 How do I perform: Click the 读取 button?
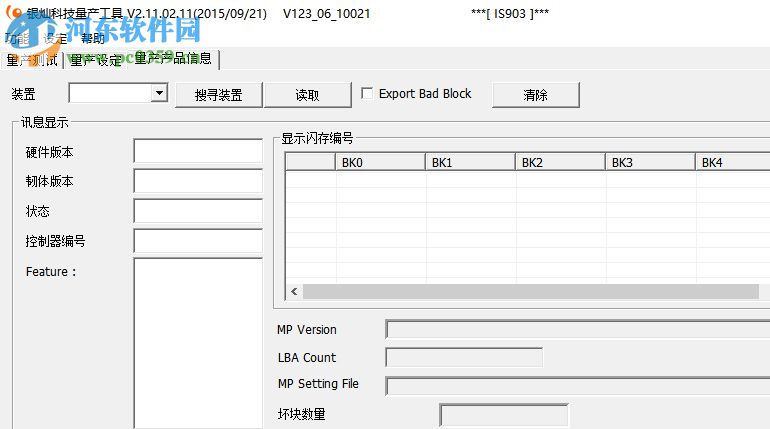point(308,95)
